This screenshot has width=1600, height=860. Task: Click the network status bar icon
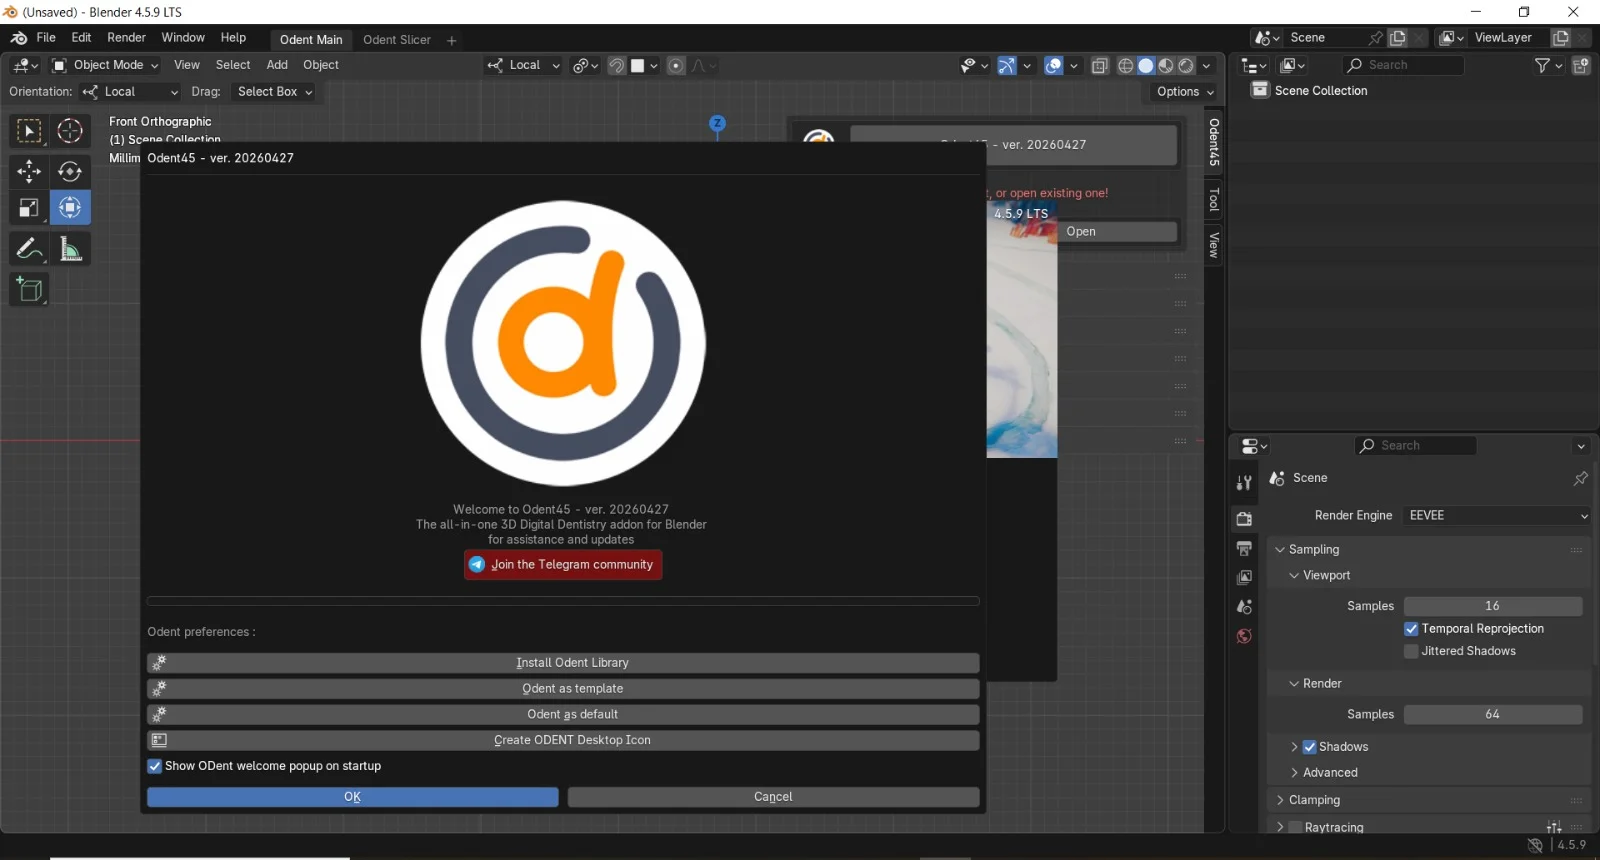coord(1535,846)
